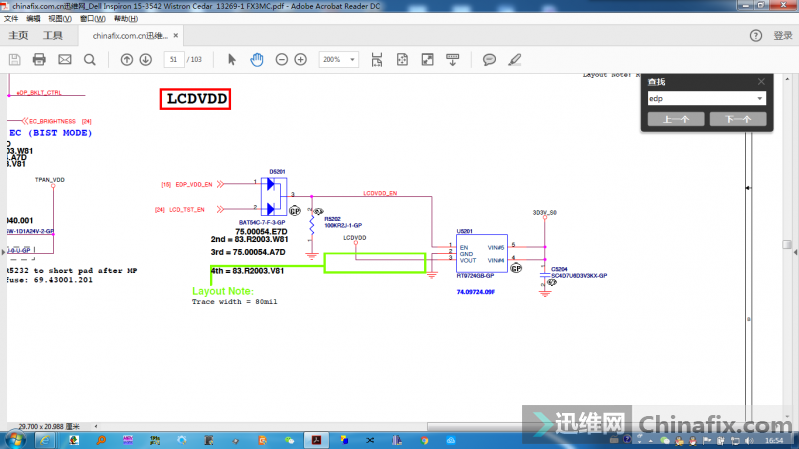Screen dimensions: 799x449
Task: Open the 视图(V) menu
Action: pos(60,18)
